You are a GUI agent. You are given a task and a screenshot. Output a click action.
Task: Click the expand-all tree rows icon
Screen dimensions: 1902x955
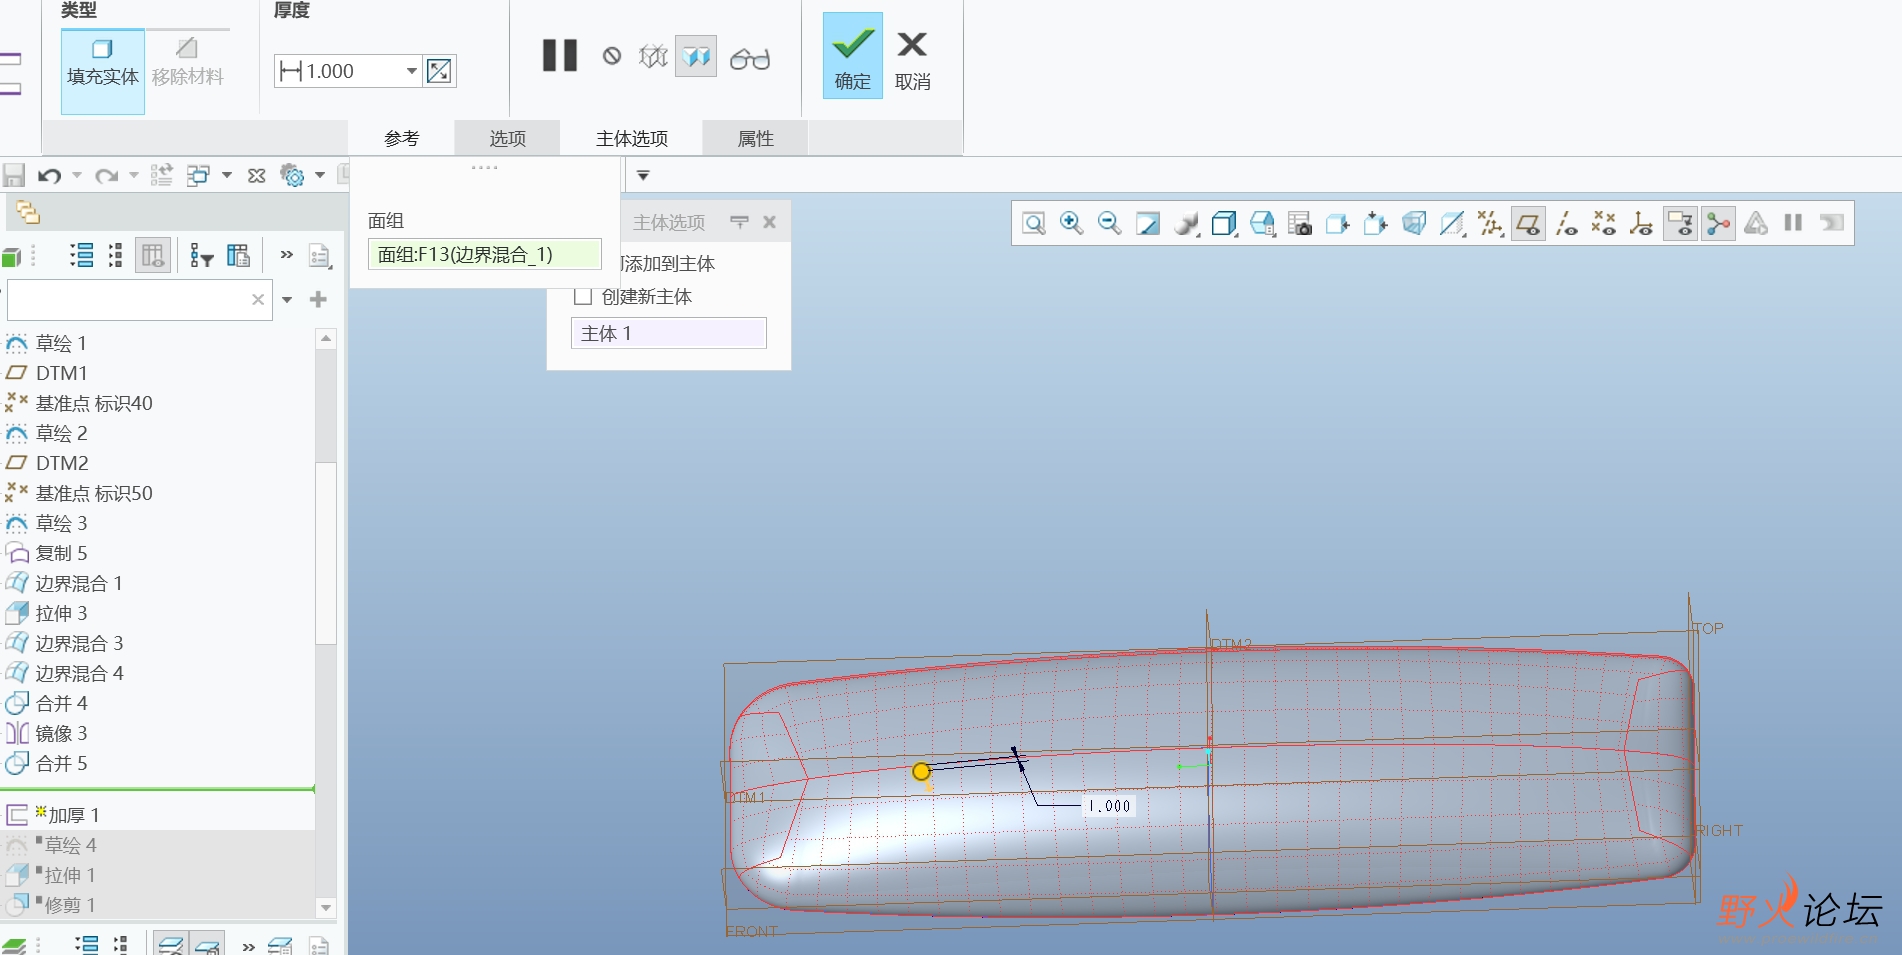click(81, 256)
